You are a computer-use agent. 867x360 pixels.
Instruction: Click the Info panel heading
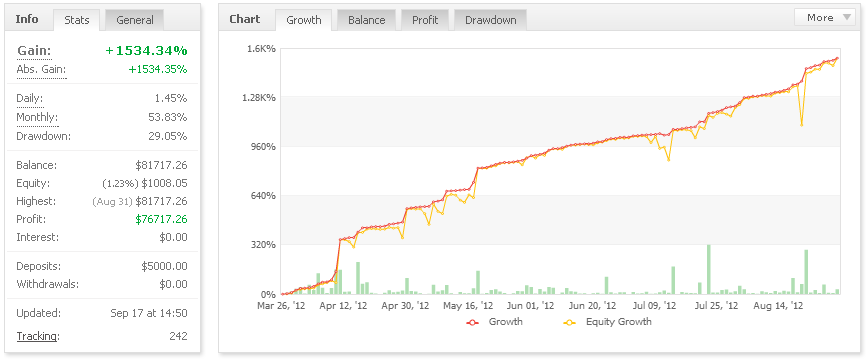point(27,19)
